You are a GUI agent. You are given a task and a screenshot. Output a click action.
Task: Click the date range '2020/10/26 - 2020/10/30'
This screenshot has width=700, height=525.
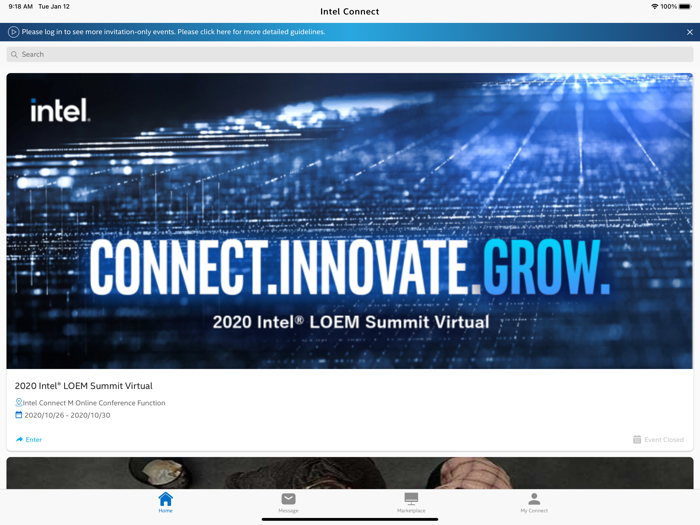tap(67, 415)
